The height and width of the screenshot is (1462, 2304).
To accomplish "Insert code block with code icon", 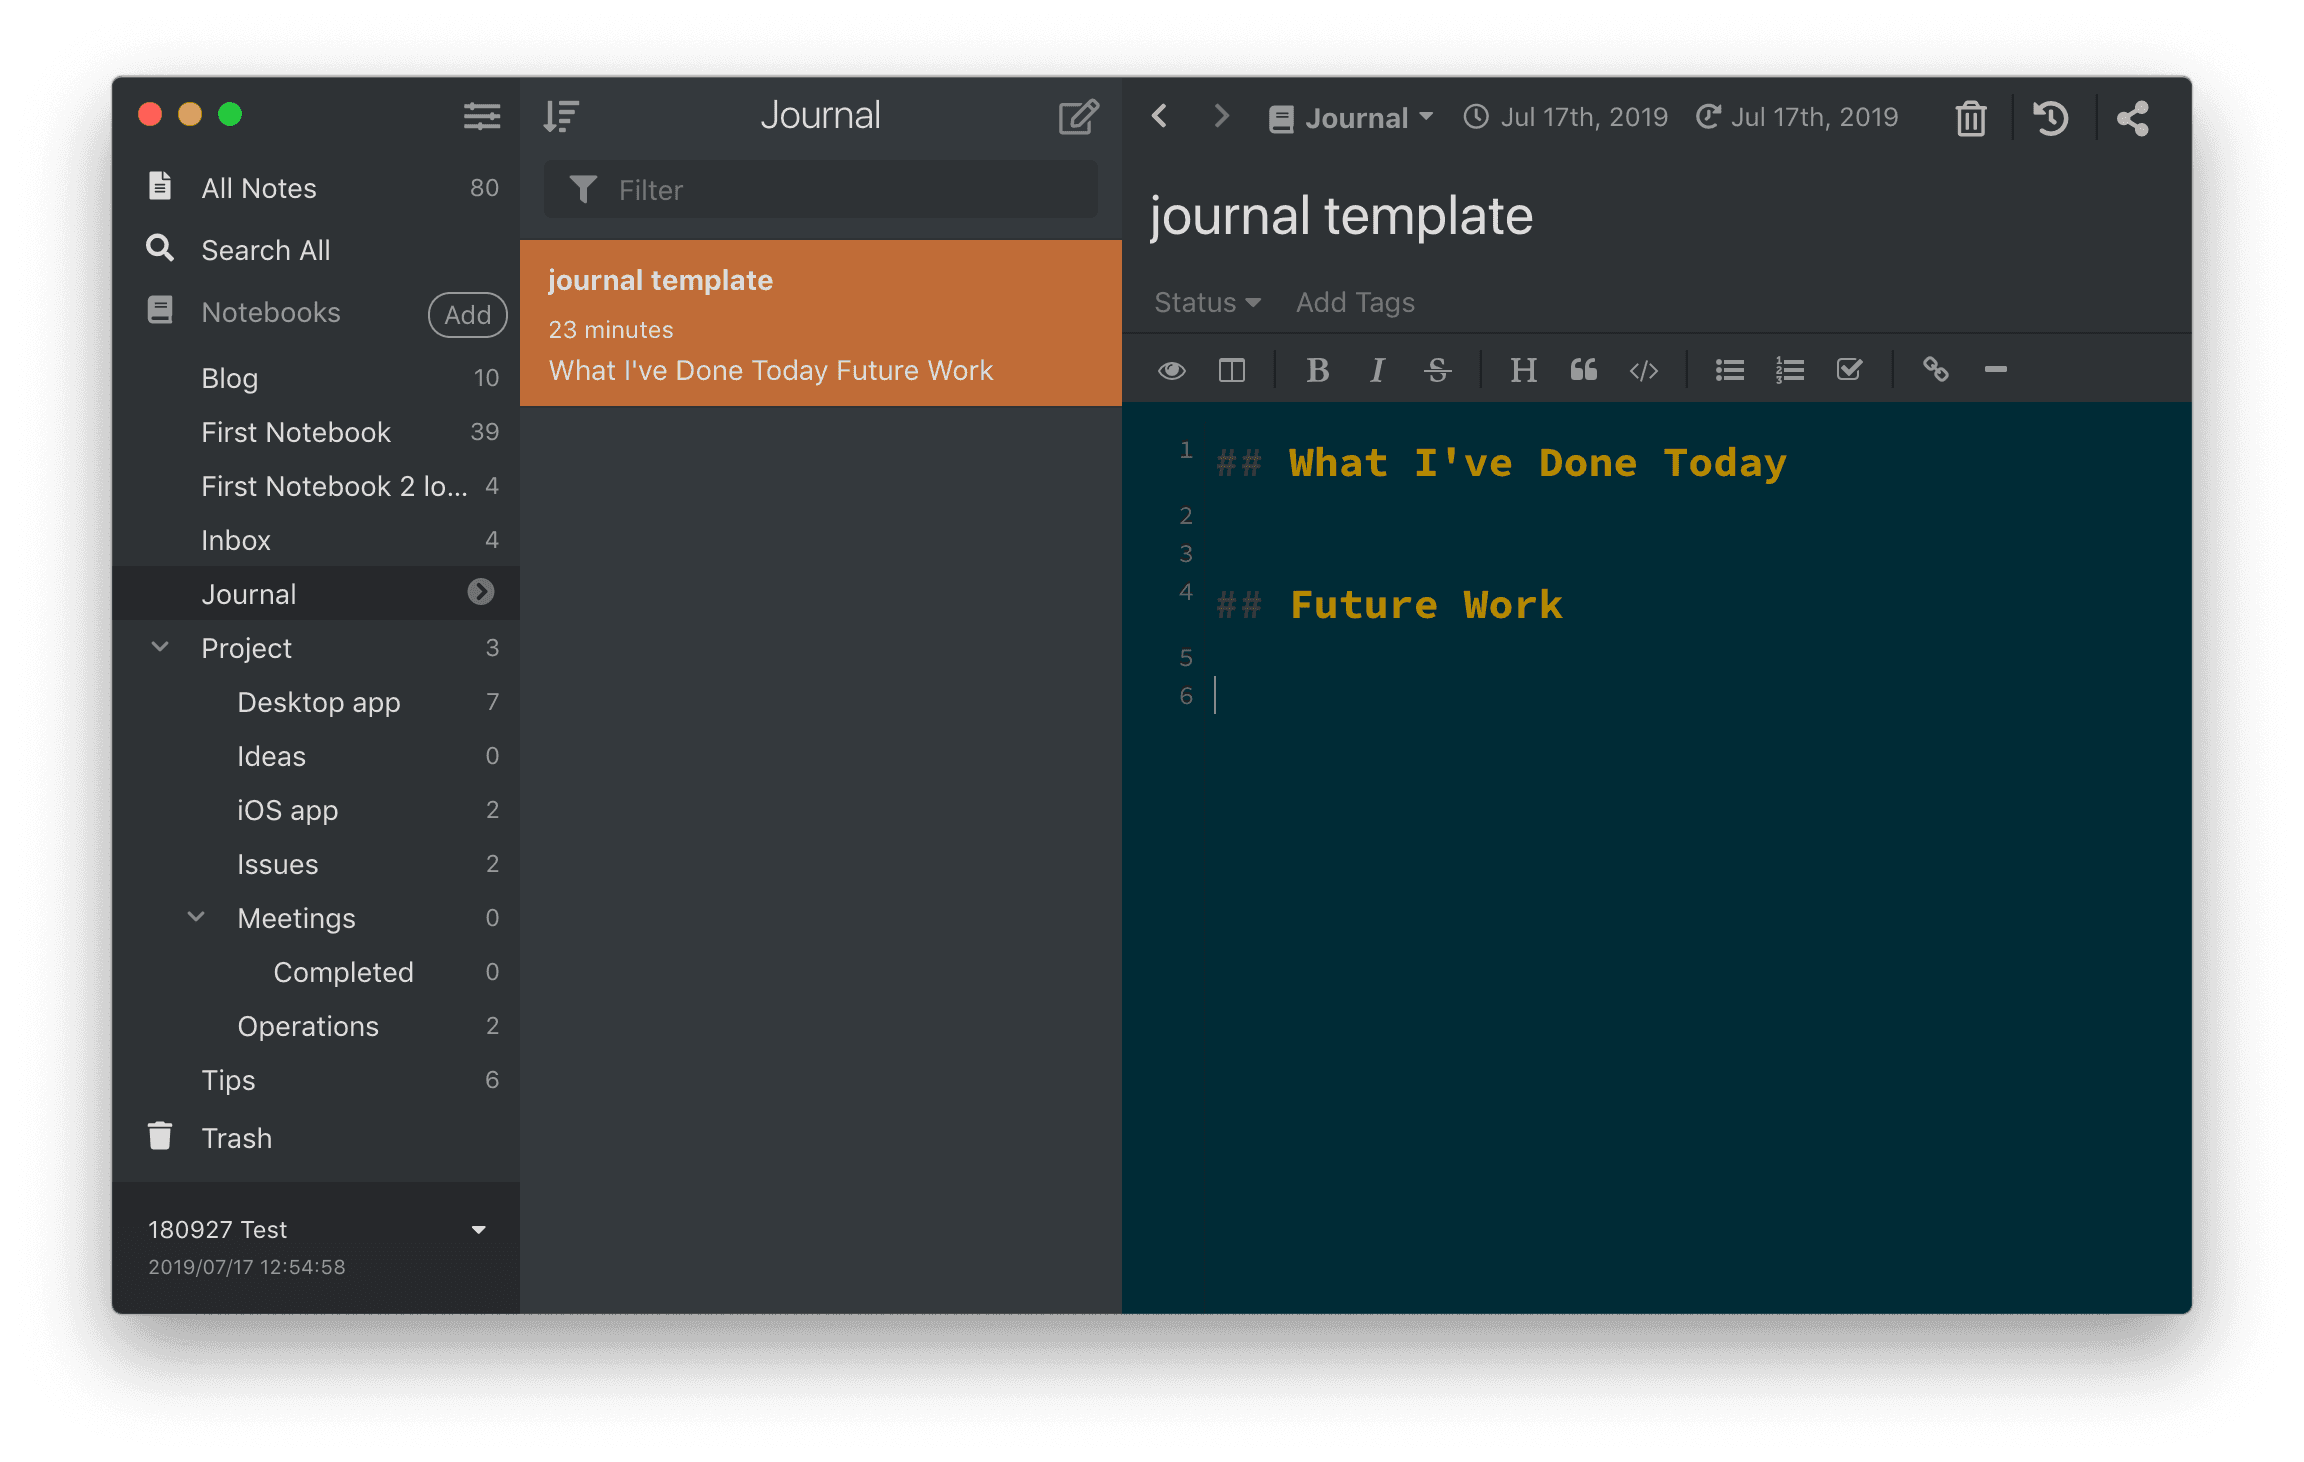I will pyautogui.click(x=1643, y=370).
